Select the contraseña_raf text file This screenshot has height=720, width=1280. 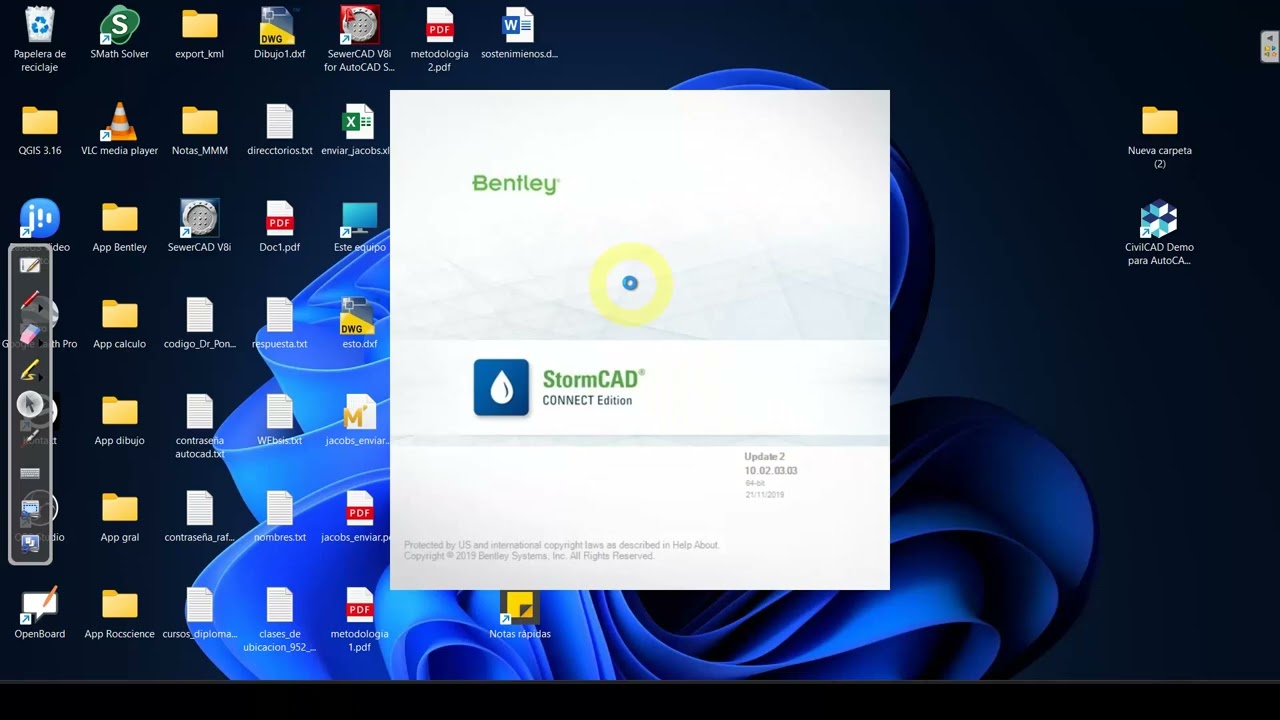click(x=200, y=518)
